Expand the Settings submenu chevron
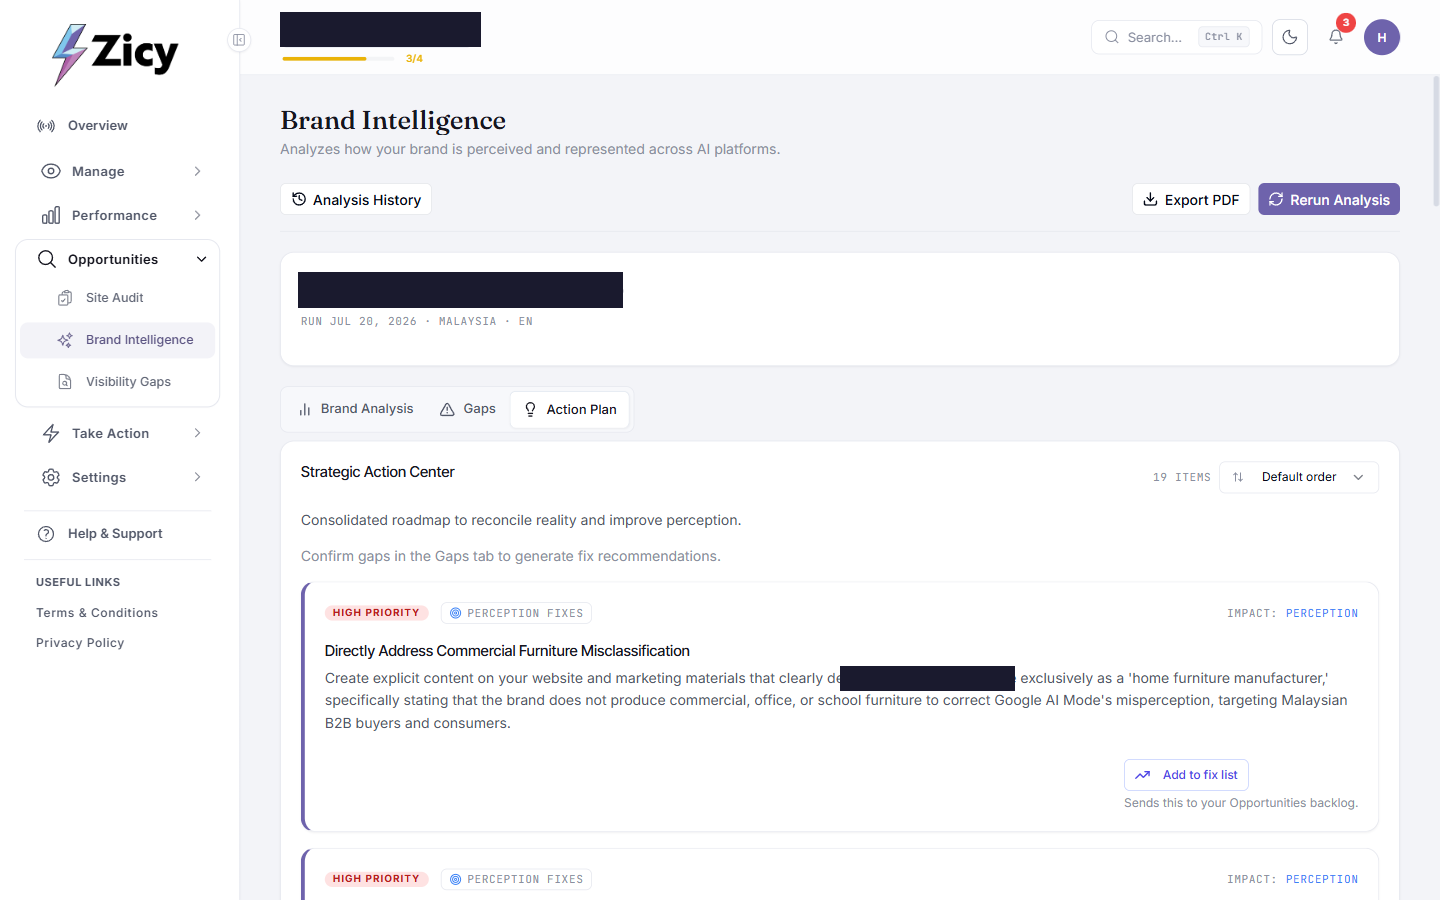This screenshot has height=900, width=1440. point(198,477)
